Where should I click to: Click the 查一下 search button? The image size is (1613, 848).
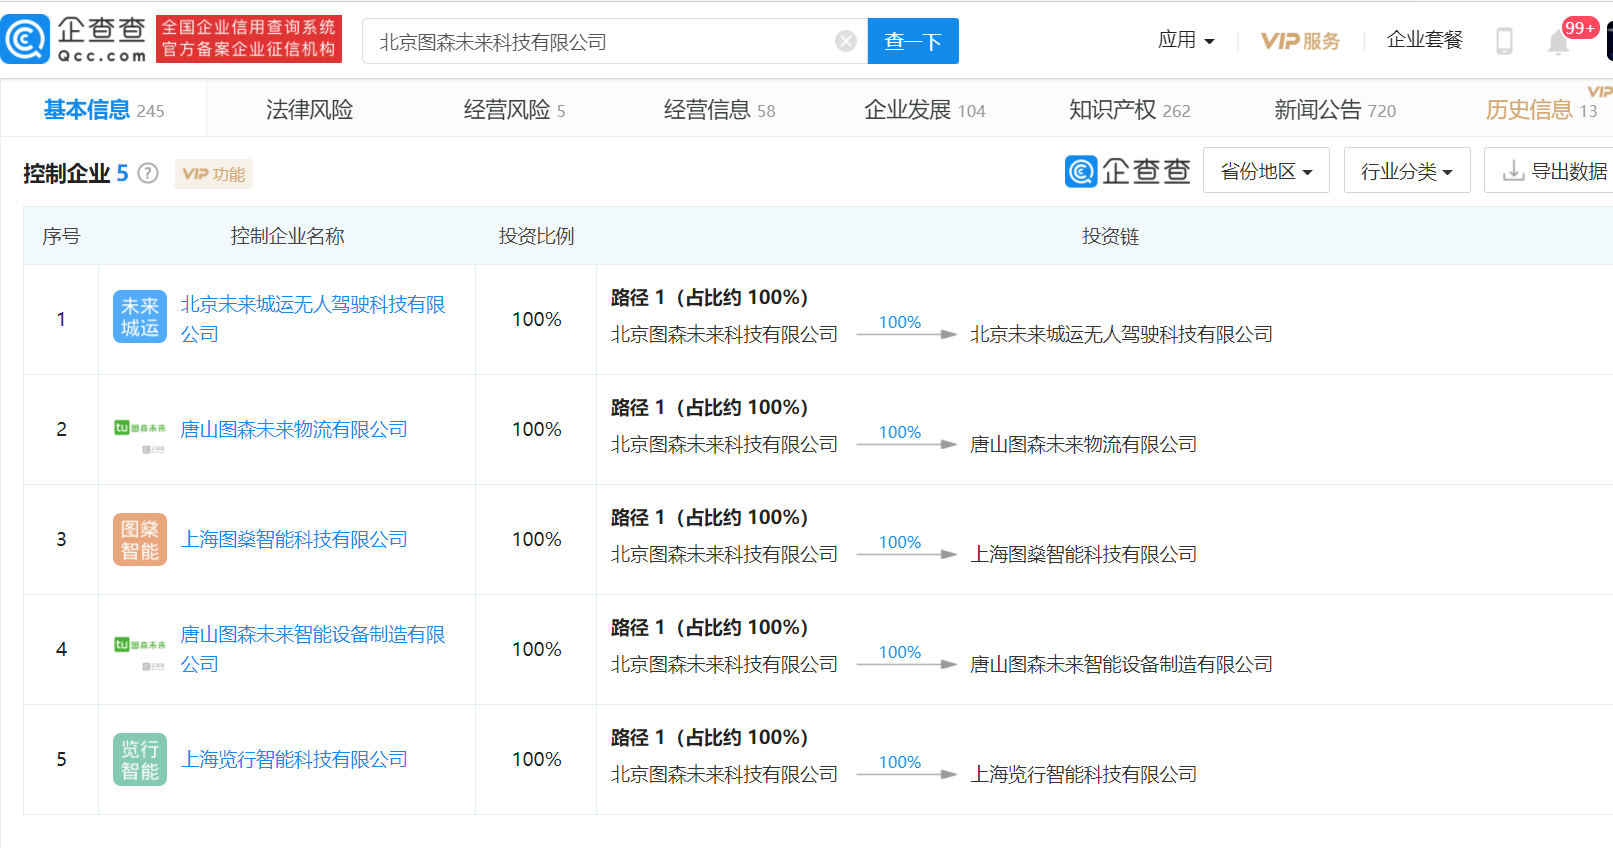point(913,41)
